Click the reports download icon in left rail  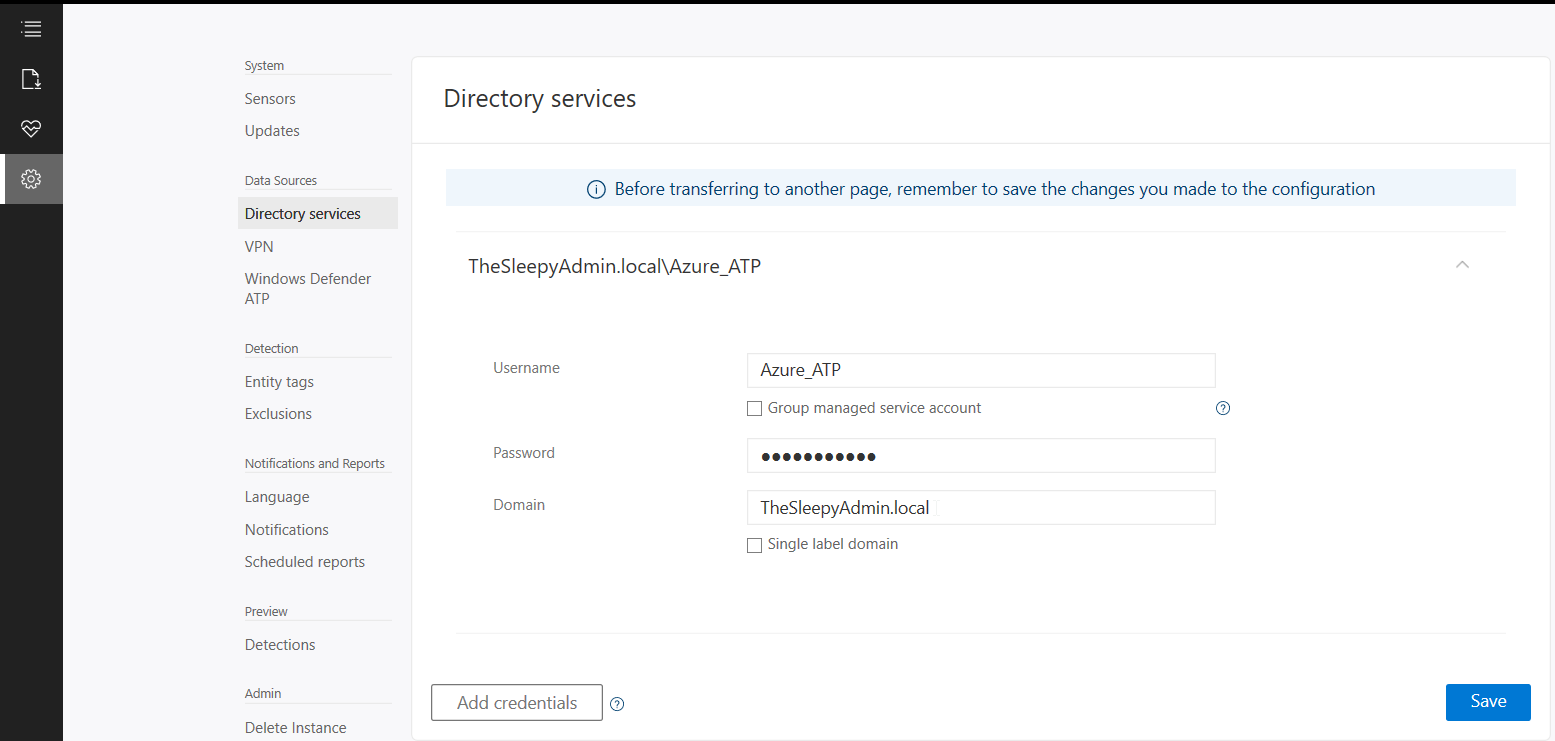click(x=31, y=79)
